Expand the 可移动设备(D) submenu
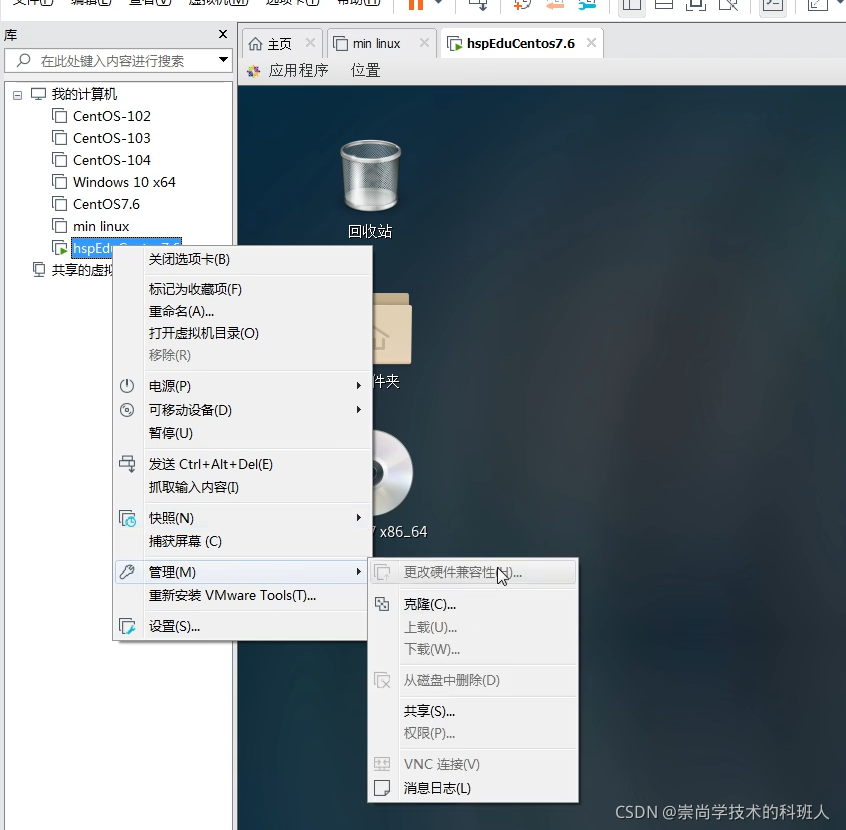Viewport: 846px width, 830px height. (x=241, y=410)
